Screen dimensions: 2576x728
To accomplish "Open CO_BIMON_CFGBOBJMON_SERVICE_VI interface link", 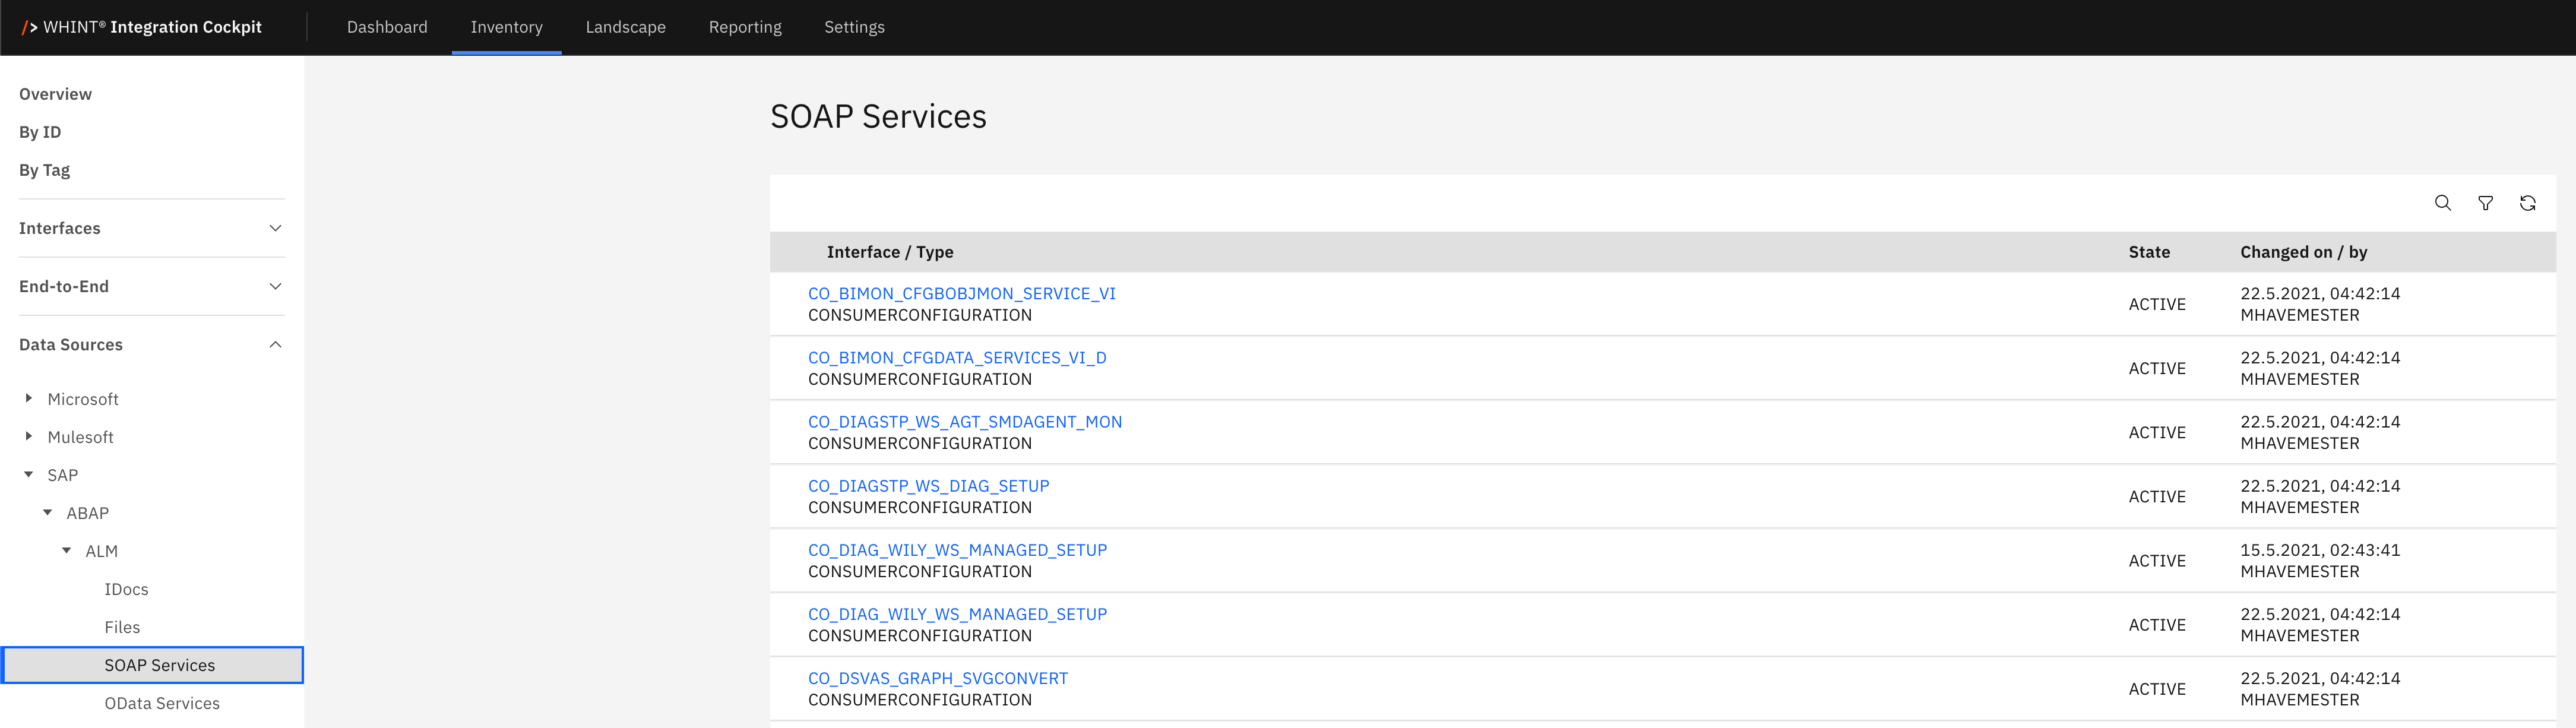I will point(961,293).
